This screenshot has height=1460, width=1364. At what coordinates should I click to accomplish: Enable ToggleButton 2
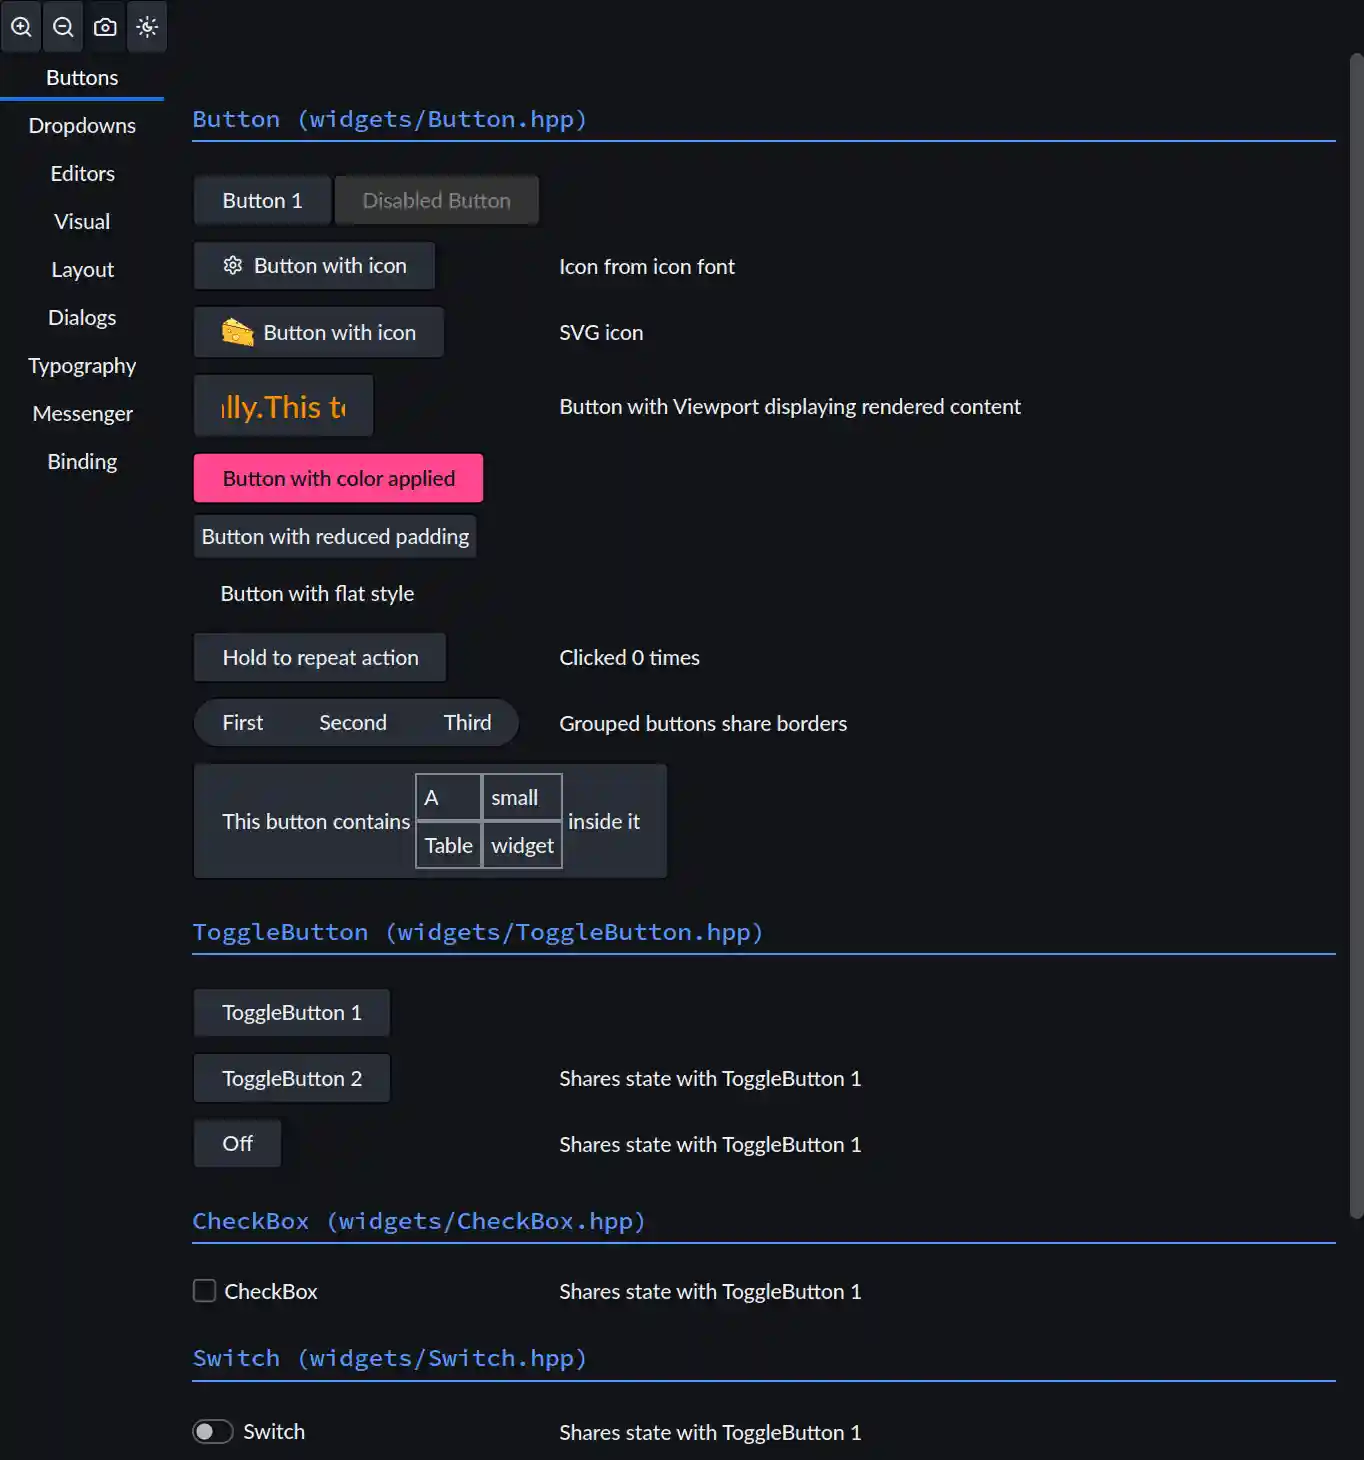291,1079
